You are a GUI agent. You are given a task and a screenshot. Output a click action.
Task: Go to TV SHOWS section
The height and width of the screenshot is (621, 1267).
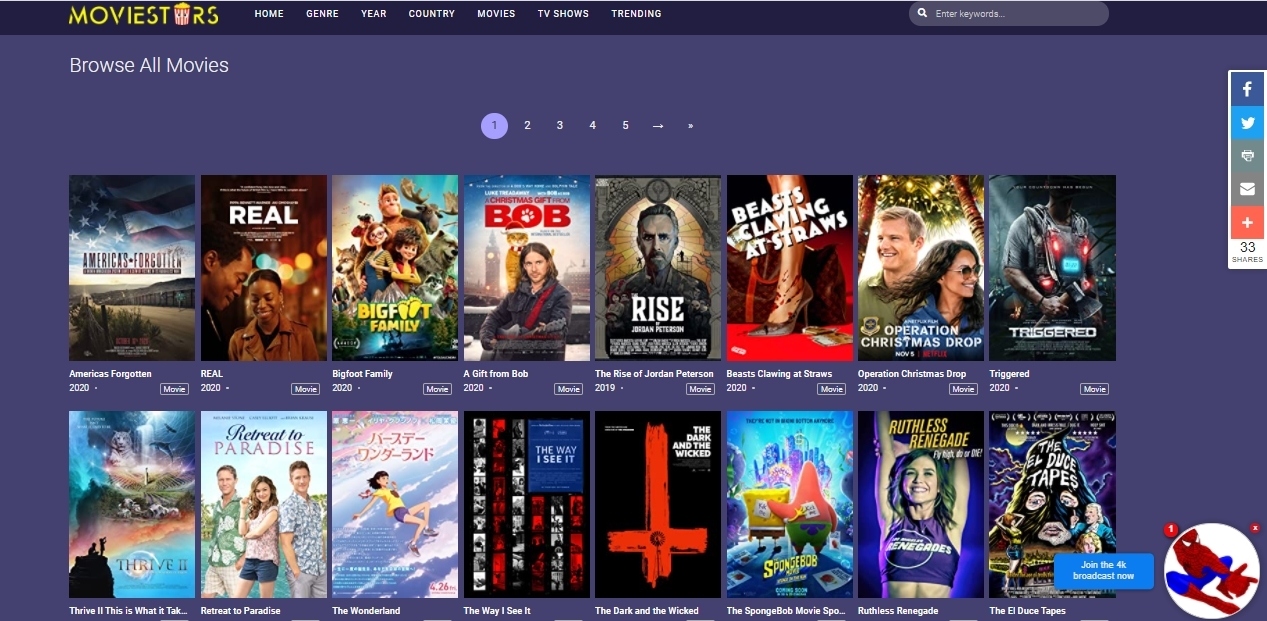pyautogui.click(x=563, y=14)
